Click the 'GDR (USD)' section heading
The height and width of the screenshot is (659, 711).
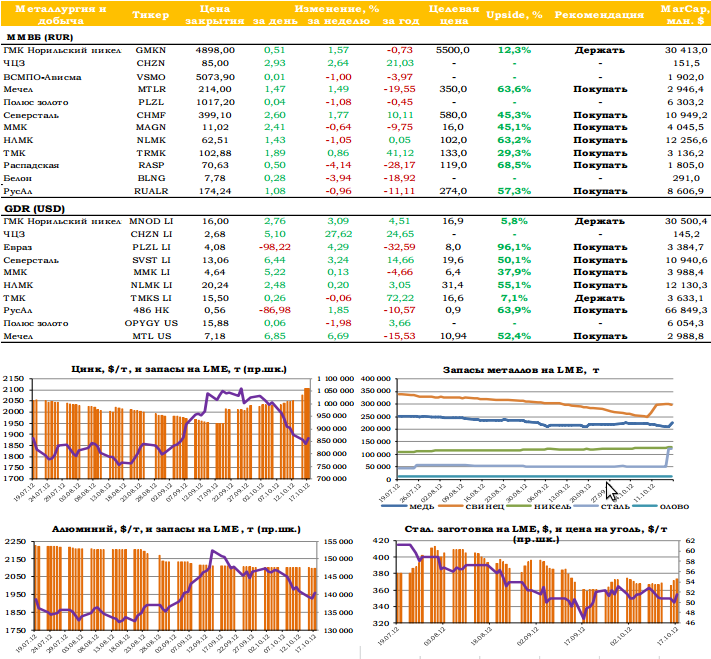pos(34,209)
